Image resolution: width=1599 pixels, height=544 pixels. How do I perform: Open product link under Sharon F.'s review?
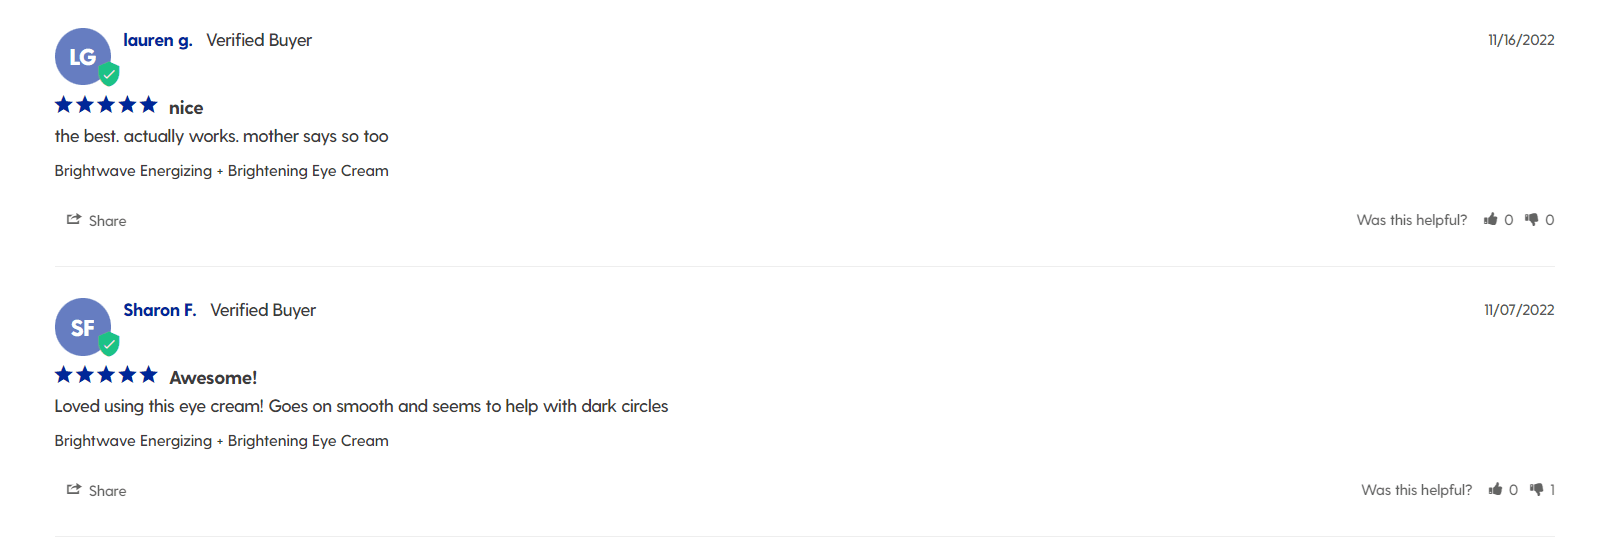point(221,441)
